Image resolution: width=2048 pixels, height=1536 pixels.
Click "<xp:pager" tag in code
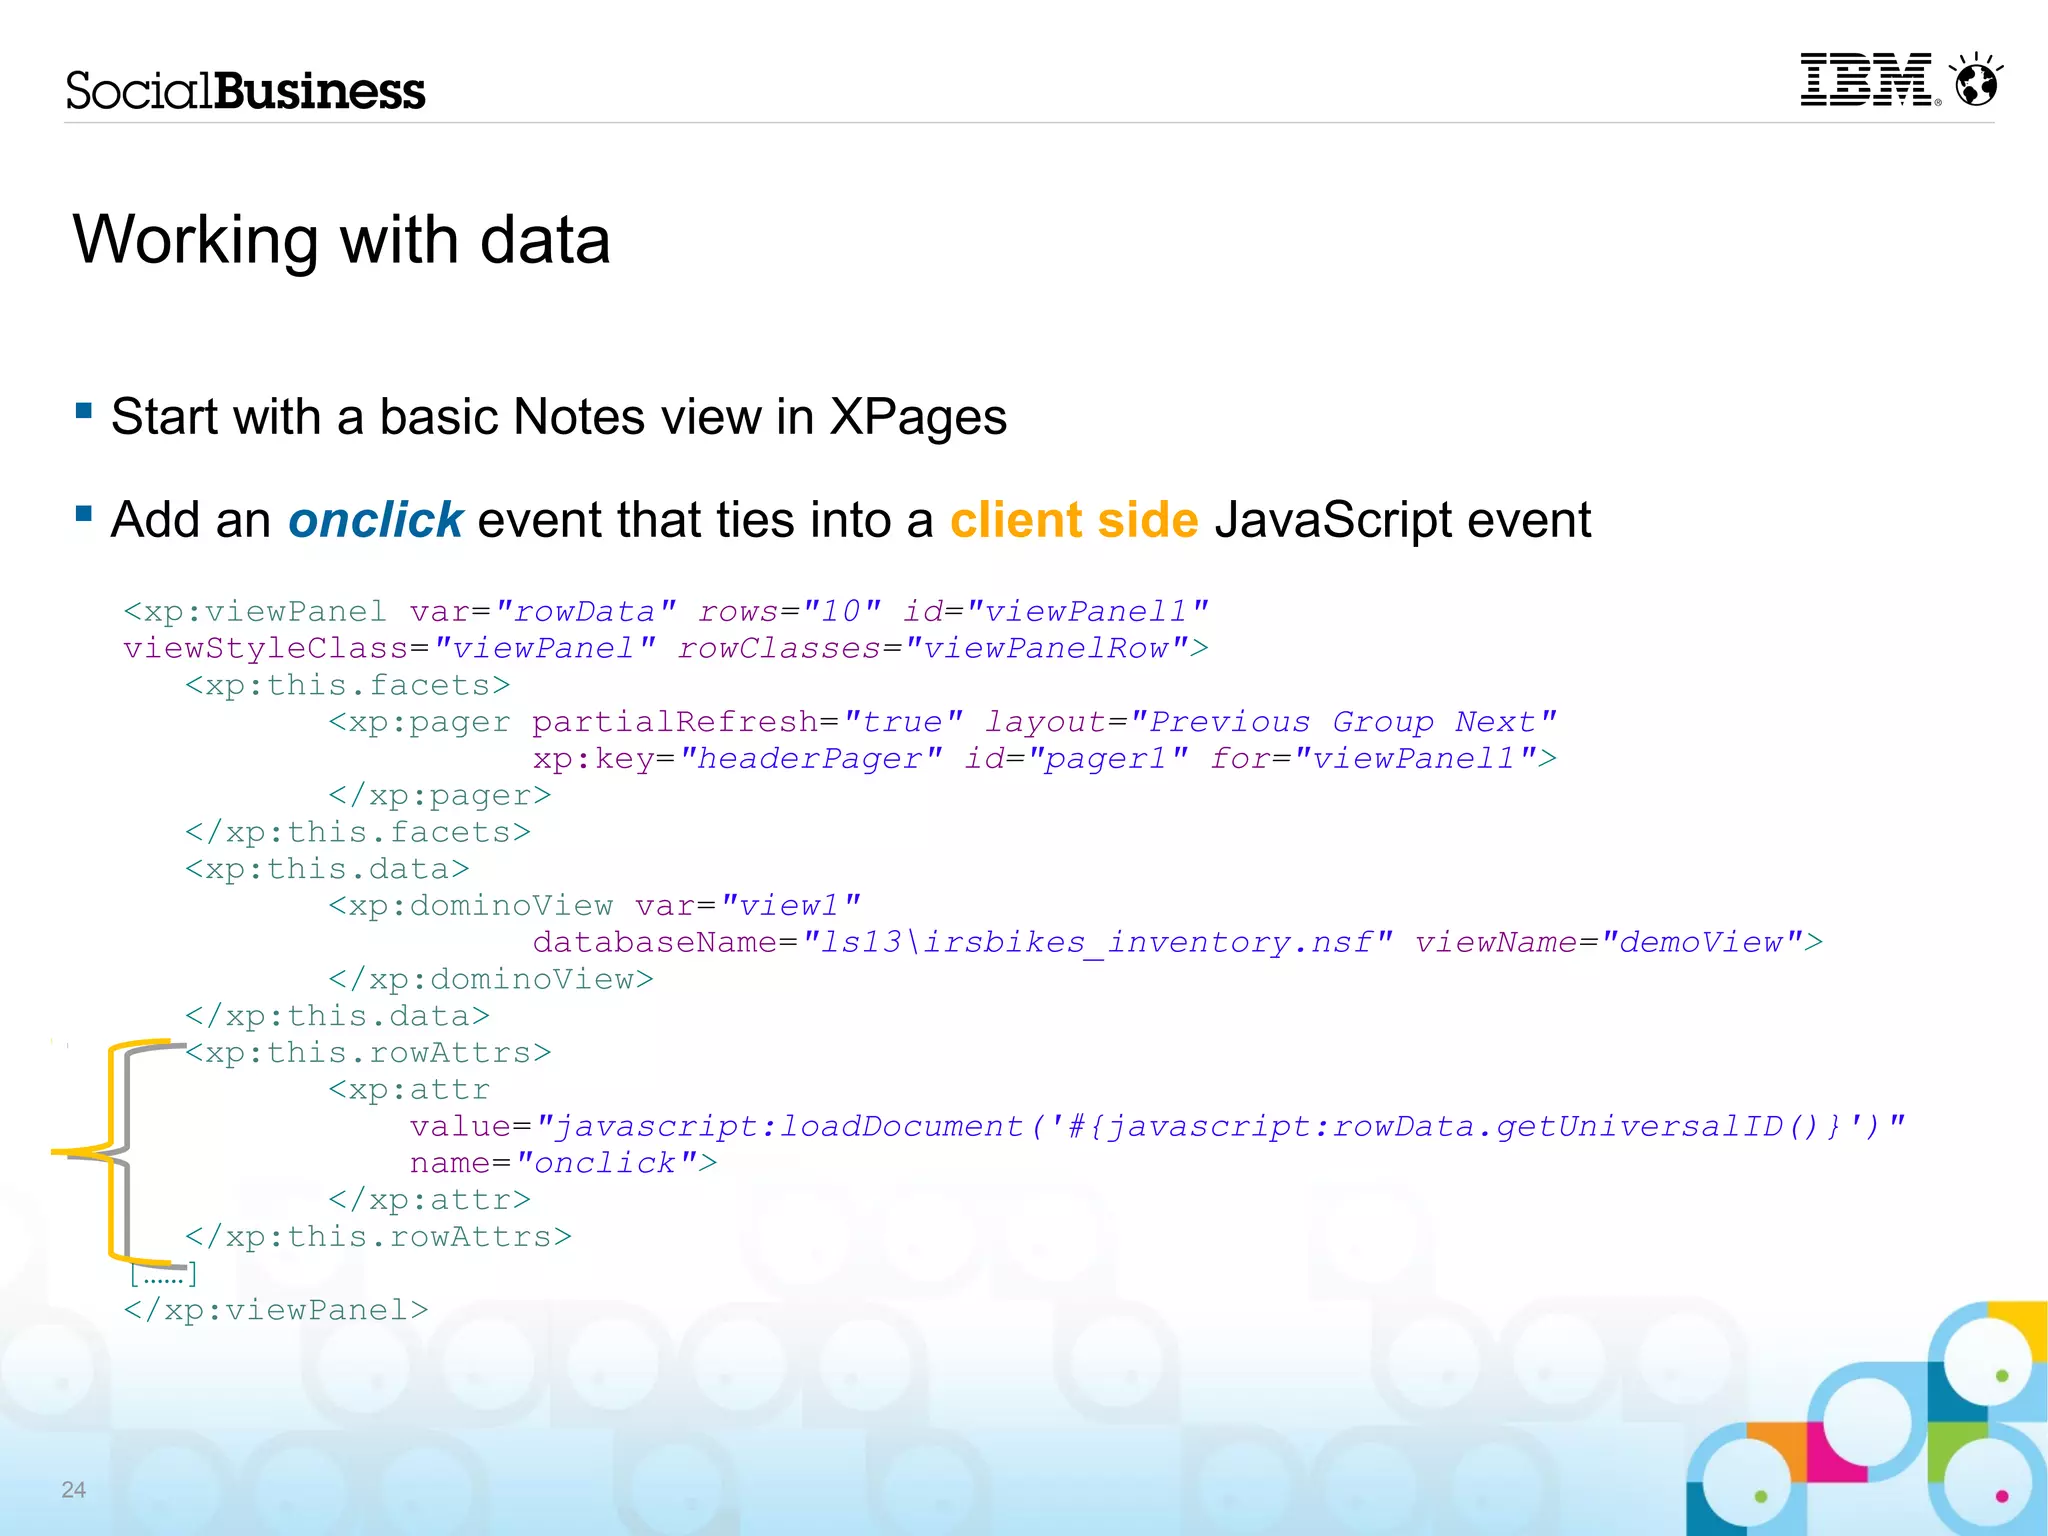419,722
